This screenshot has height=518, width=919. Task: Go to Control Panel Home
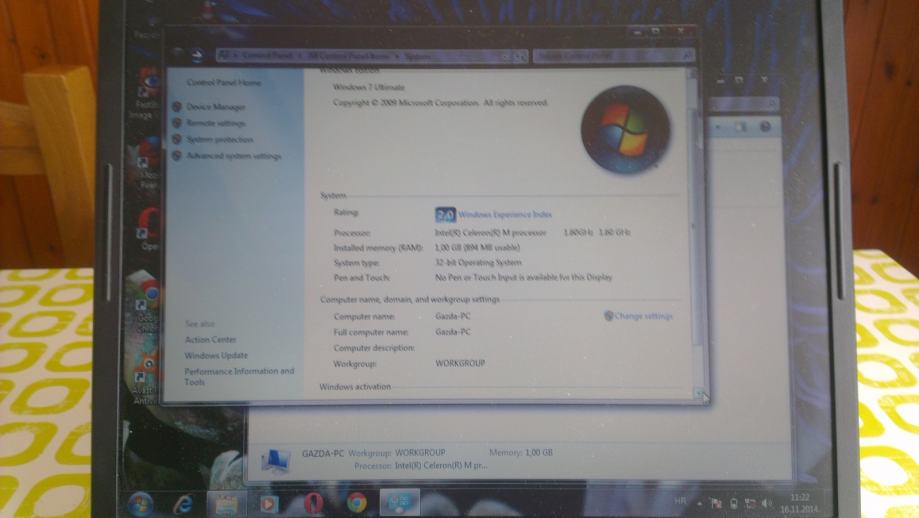(x=224, y=83)
